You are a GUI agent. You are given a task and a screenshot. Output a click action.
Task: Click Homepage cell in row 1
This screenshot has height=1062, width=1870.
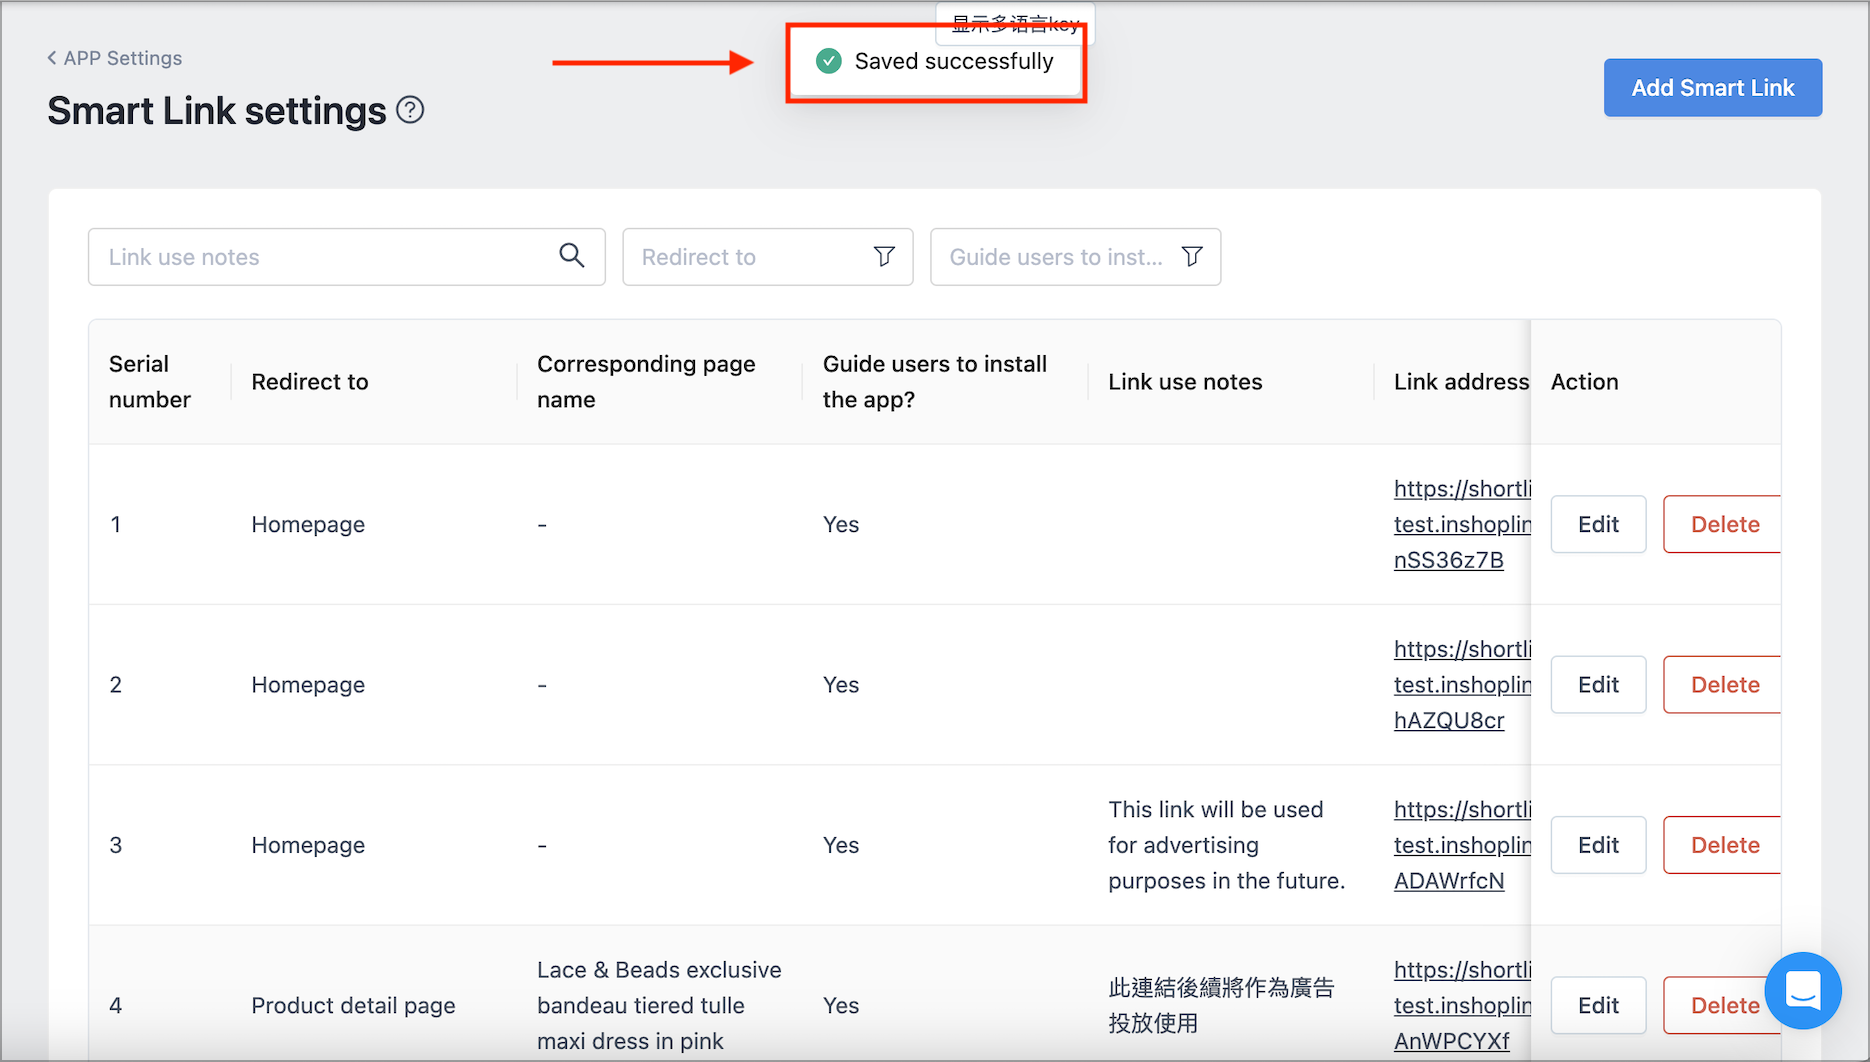pyautogui.click(x=308, y=524)
